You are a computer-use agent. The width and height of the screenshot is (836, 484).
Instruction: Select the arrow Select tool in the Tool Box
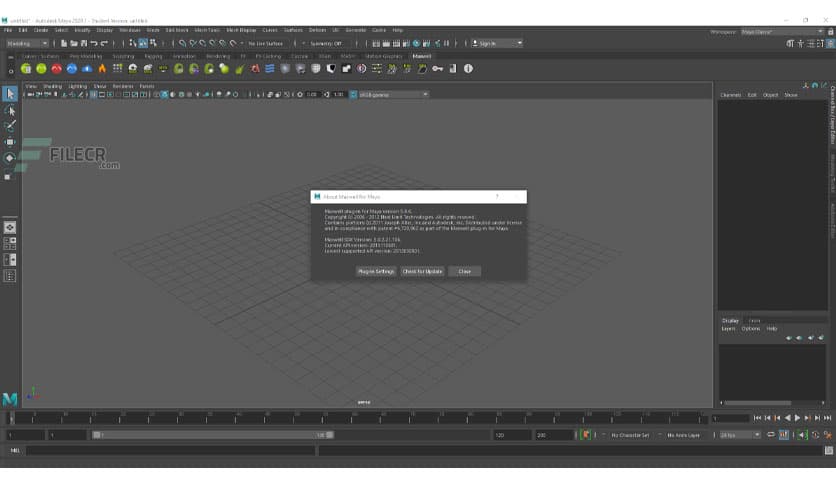click(10, 94)
